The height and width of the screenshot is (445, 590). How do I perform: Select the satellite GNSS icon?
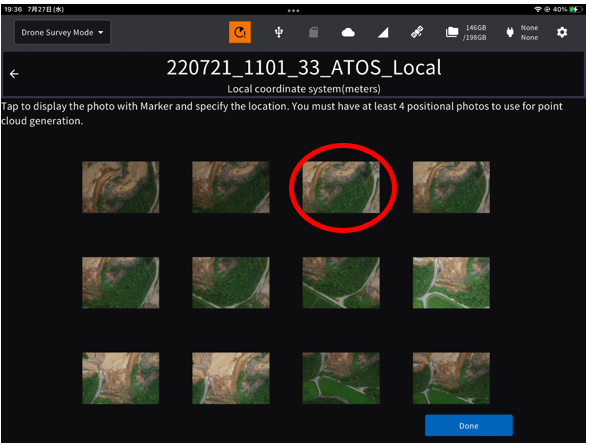coord(417,32)
